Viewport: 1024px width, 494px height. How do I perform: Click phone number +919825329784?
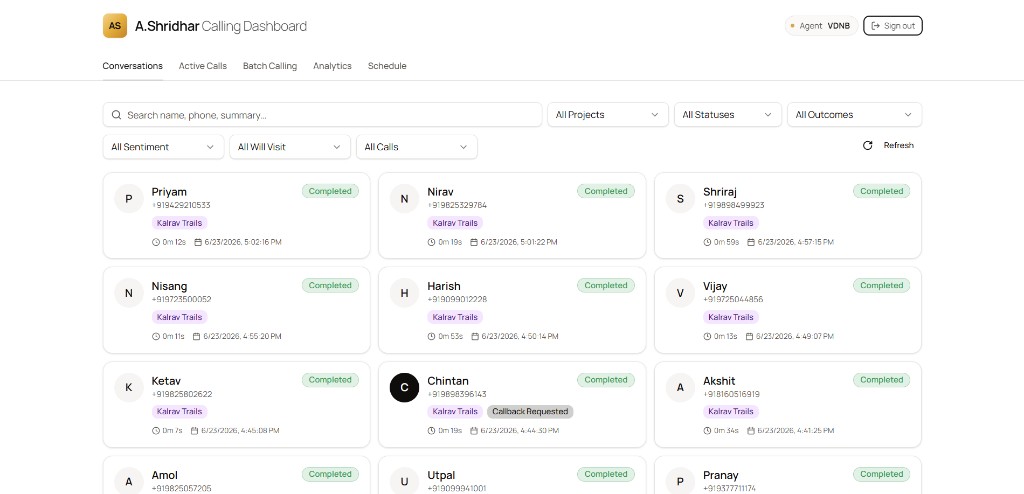coord(457,205)
